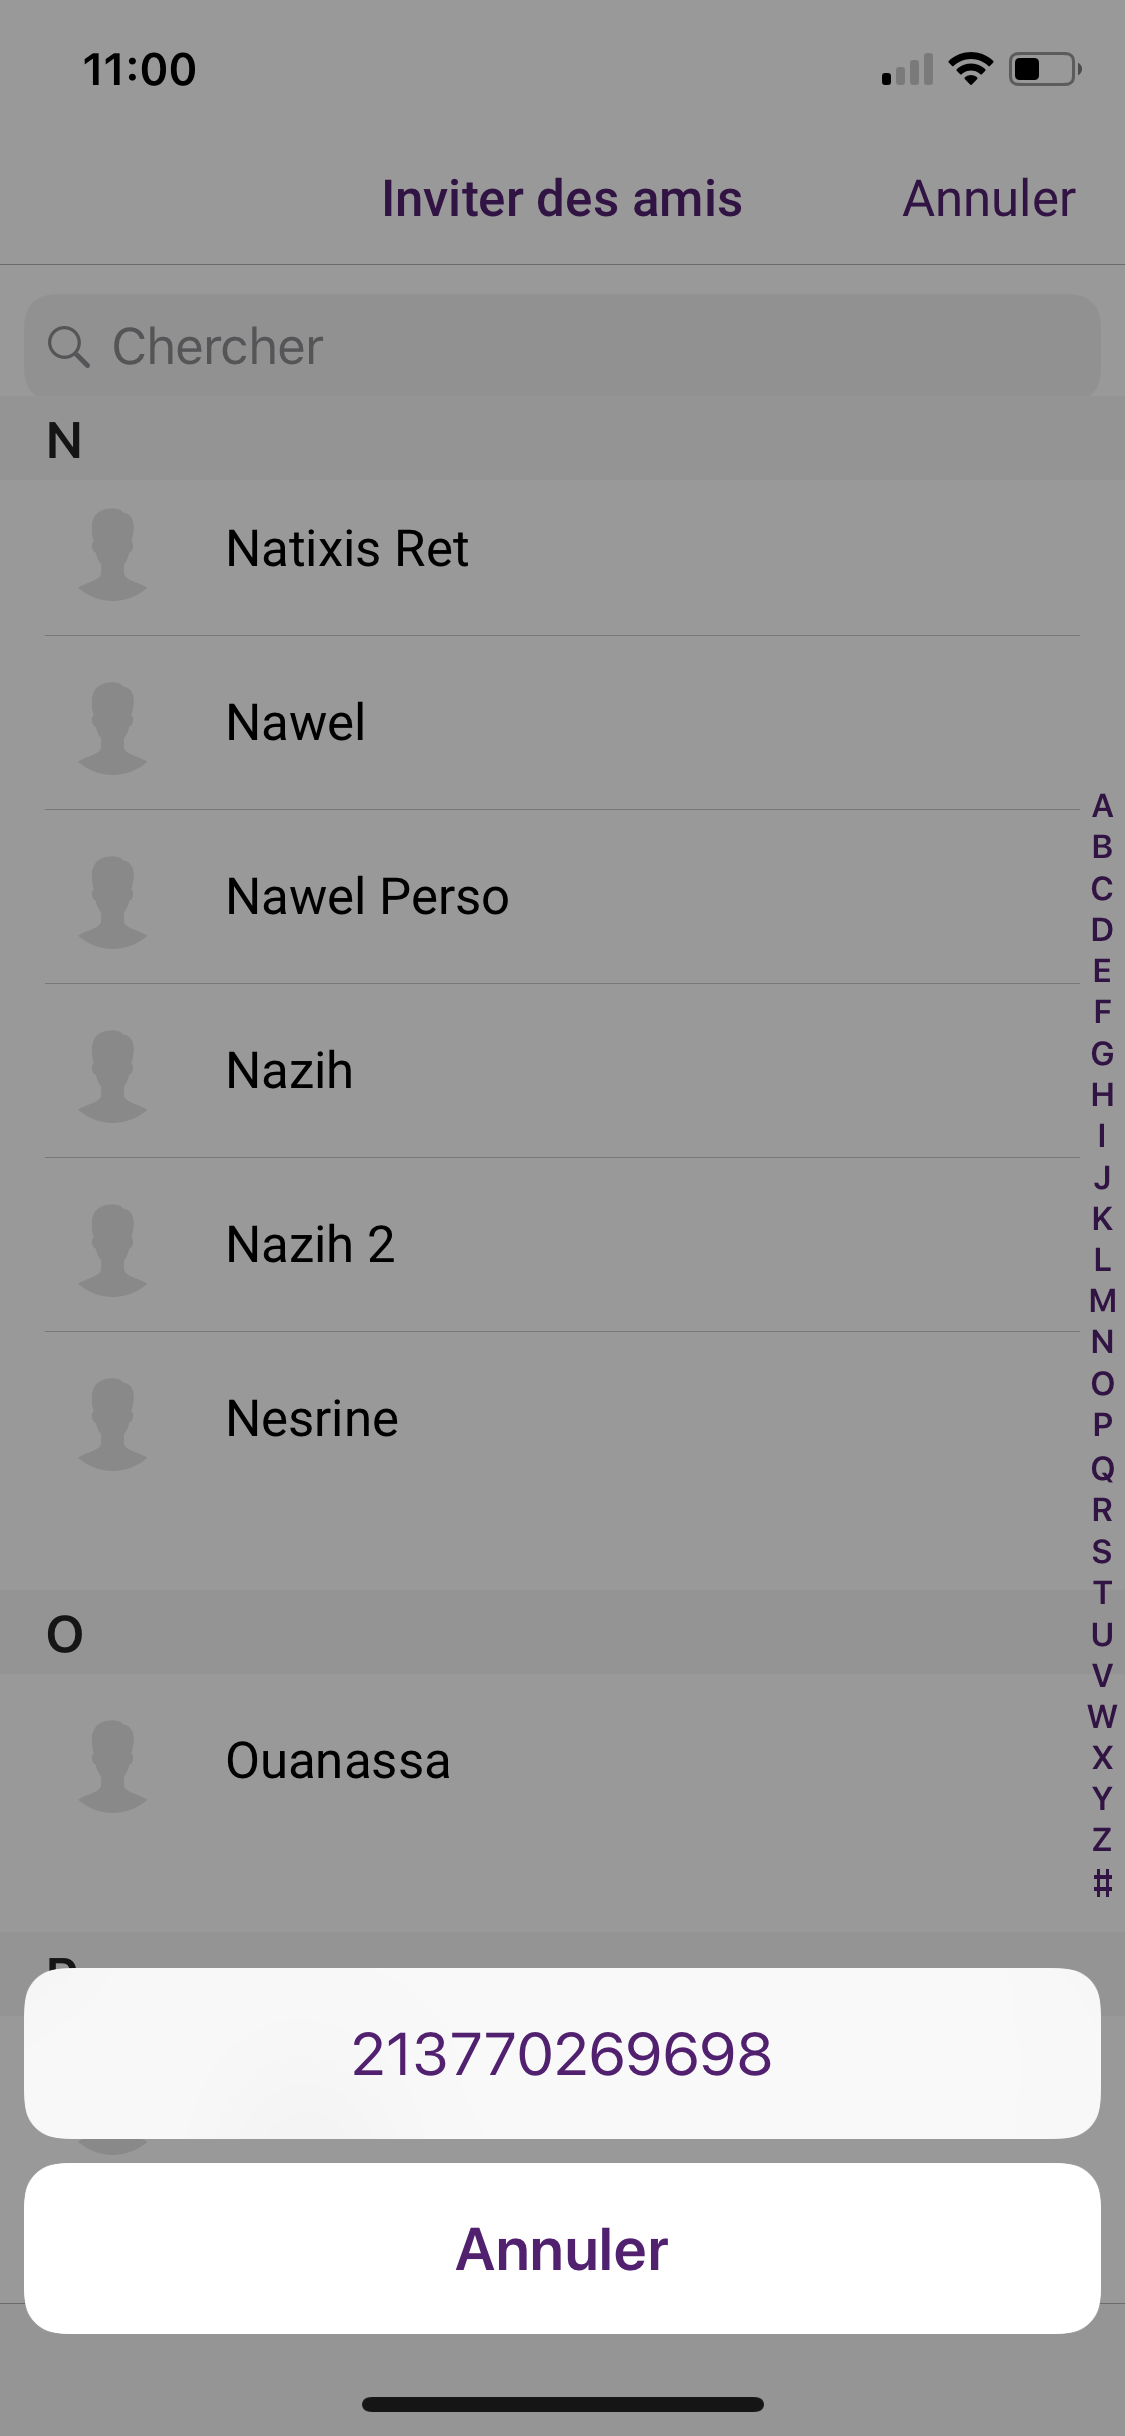Select # at bottom of alphabet index
Image resolution: width=1125 pixels, height=2436 pixels.
tap(1102, 1883)
